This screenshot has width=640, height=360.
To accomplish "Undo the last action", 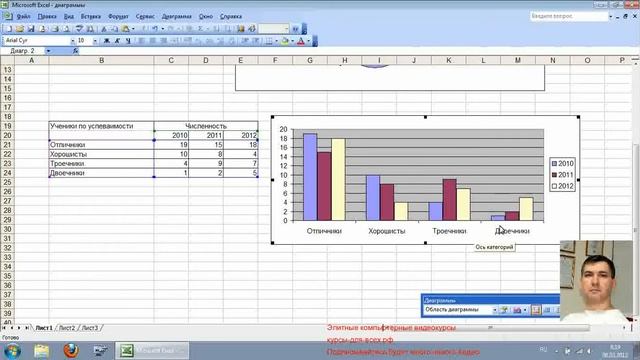I will coord(155,29).
